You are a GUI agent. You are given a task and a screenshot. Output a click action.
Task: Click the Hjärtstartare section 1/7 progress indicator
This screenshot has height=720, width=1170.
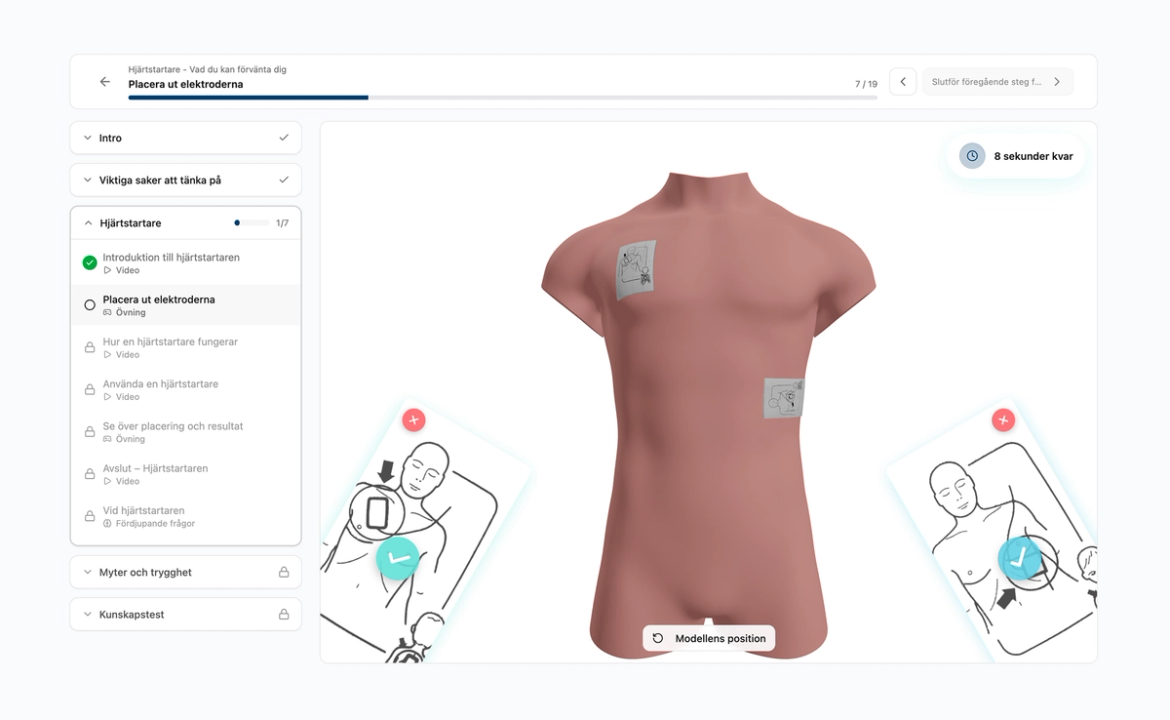(x=261, y=223)
